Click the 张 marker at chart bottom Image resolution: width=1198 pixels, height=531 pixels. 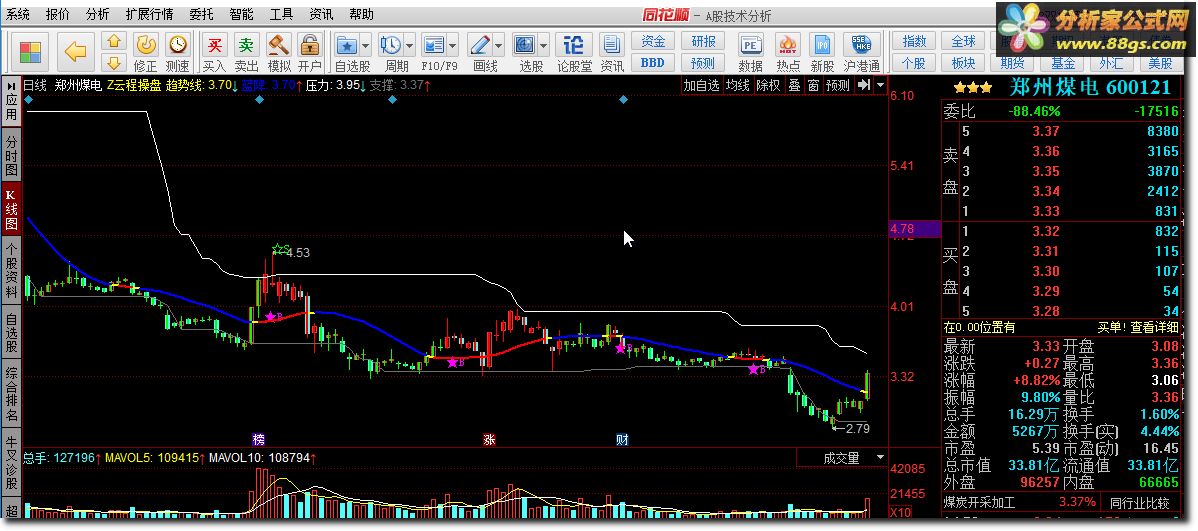pyautogui.click(x=488, y=439)
